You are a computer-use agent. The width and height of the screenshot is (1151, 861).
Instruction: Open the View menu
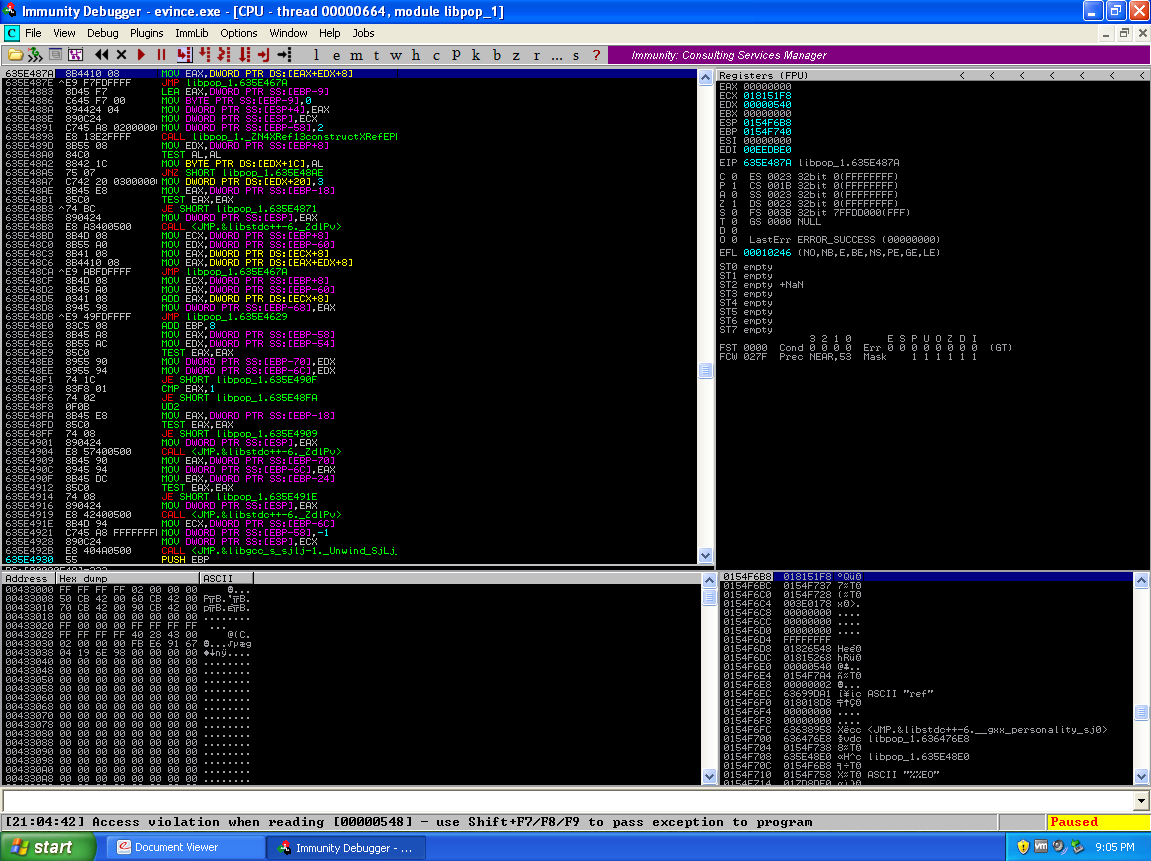point(64,33)
